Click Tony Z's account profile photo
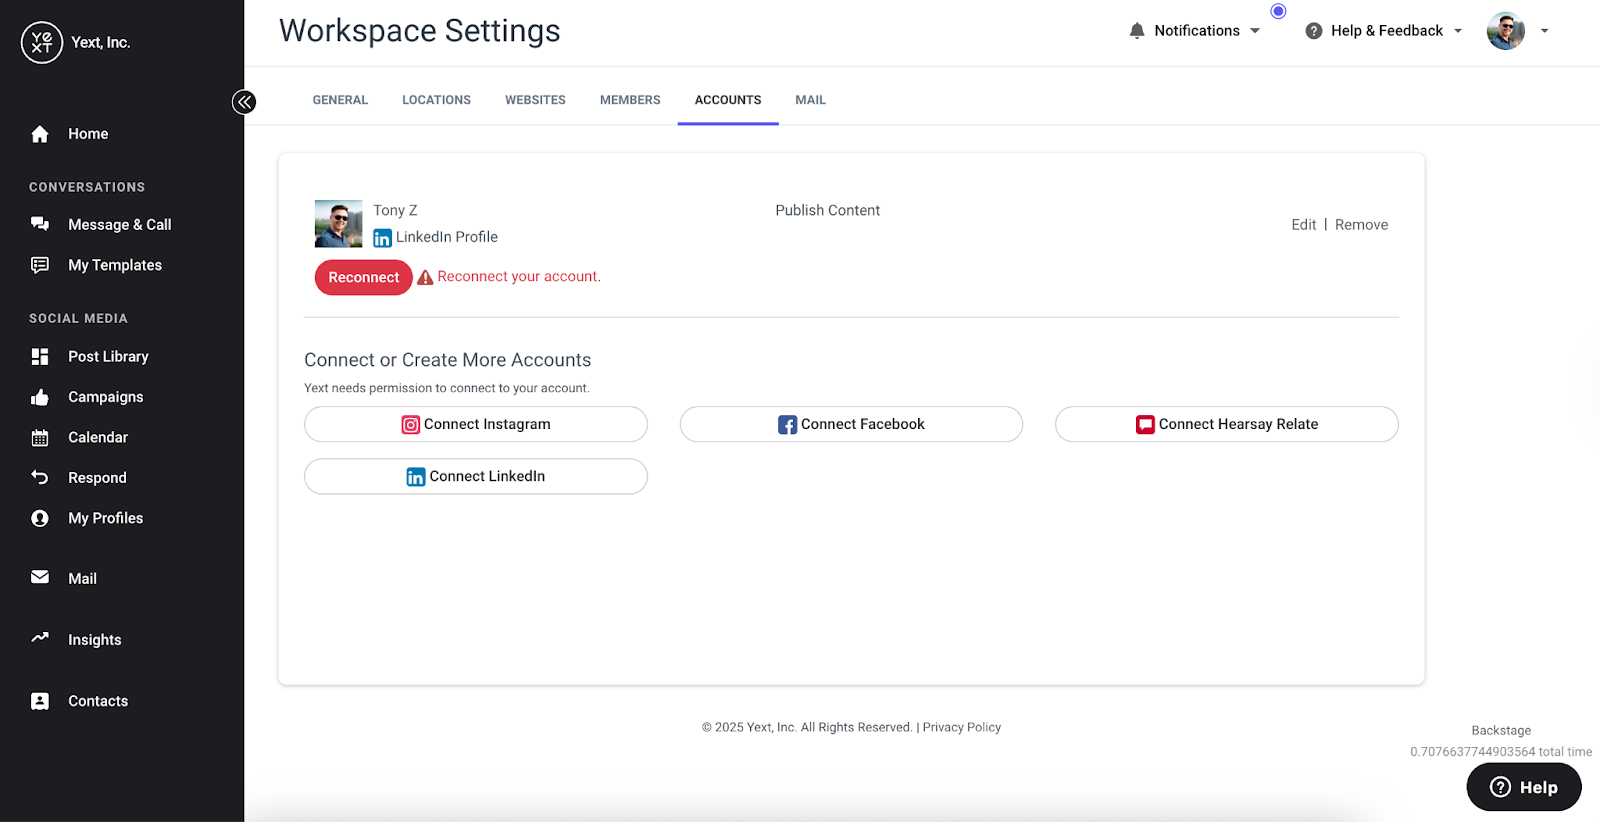Image resolution: width=1600 pixels, height=822 pixels. [x=339, y=223]
